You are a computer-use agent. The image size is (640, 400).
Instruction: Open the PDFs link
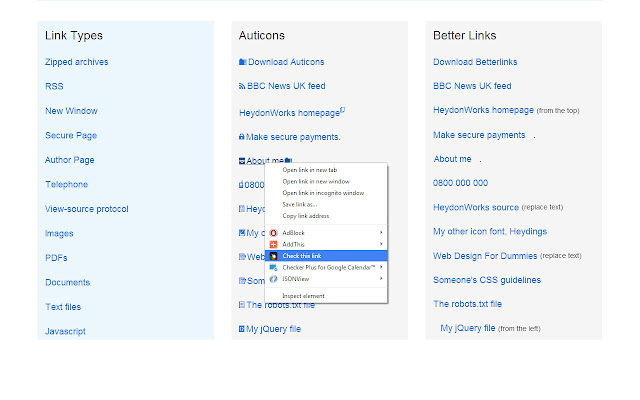56,258
